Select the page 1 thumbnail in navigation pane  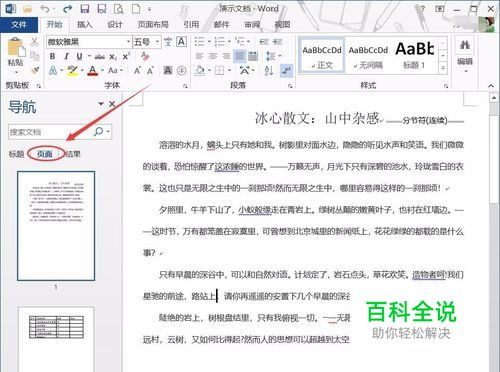pyautogui.click(x=56, y=226)
